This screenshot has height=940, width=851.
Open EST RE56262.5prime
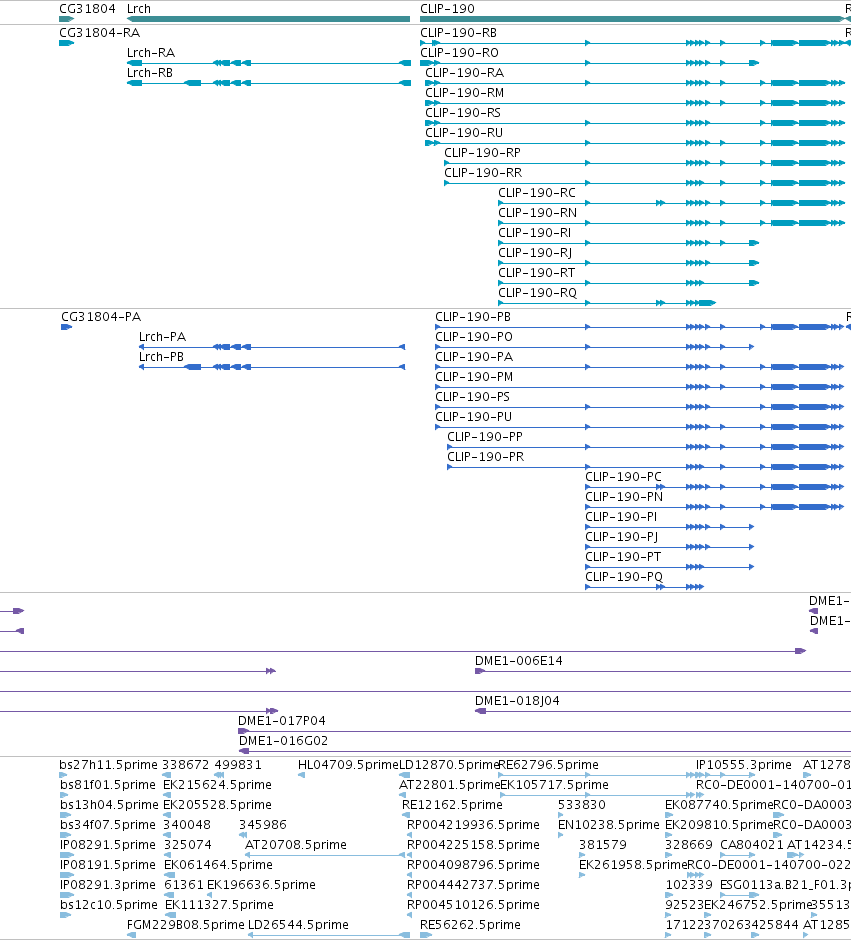[470, 924]
